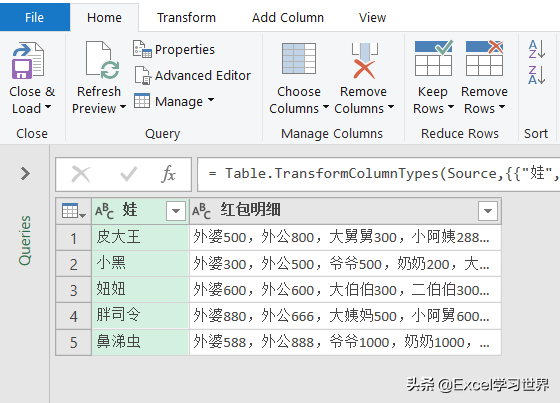Select cell starting 外婆600，外公600

(345, 290)
